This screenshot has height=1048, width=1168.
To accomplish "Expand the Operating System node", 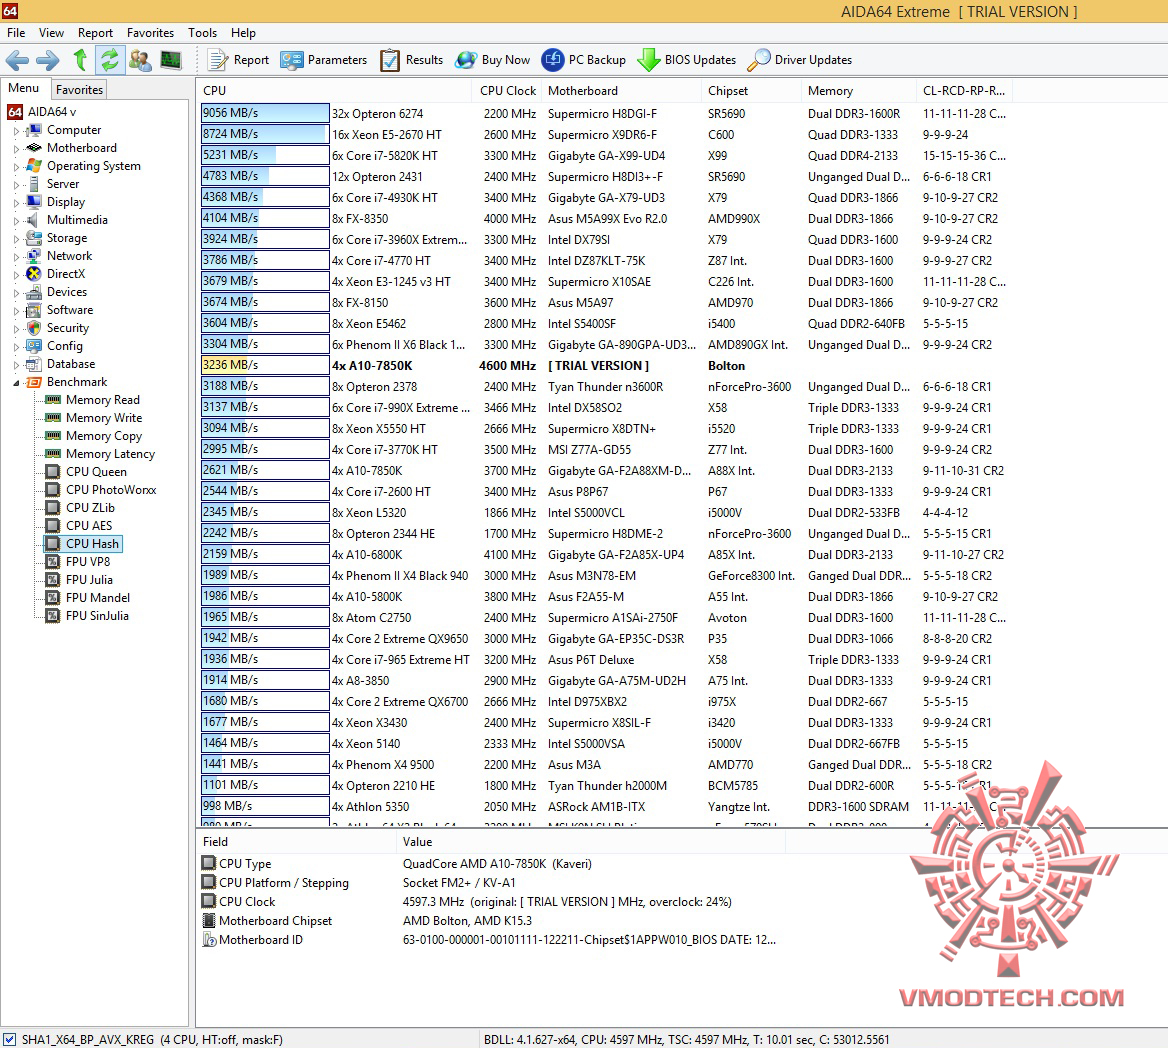I will point(16,166).
